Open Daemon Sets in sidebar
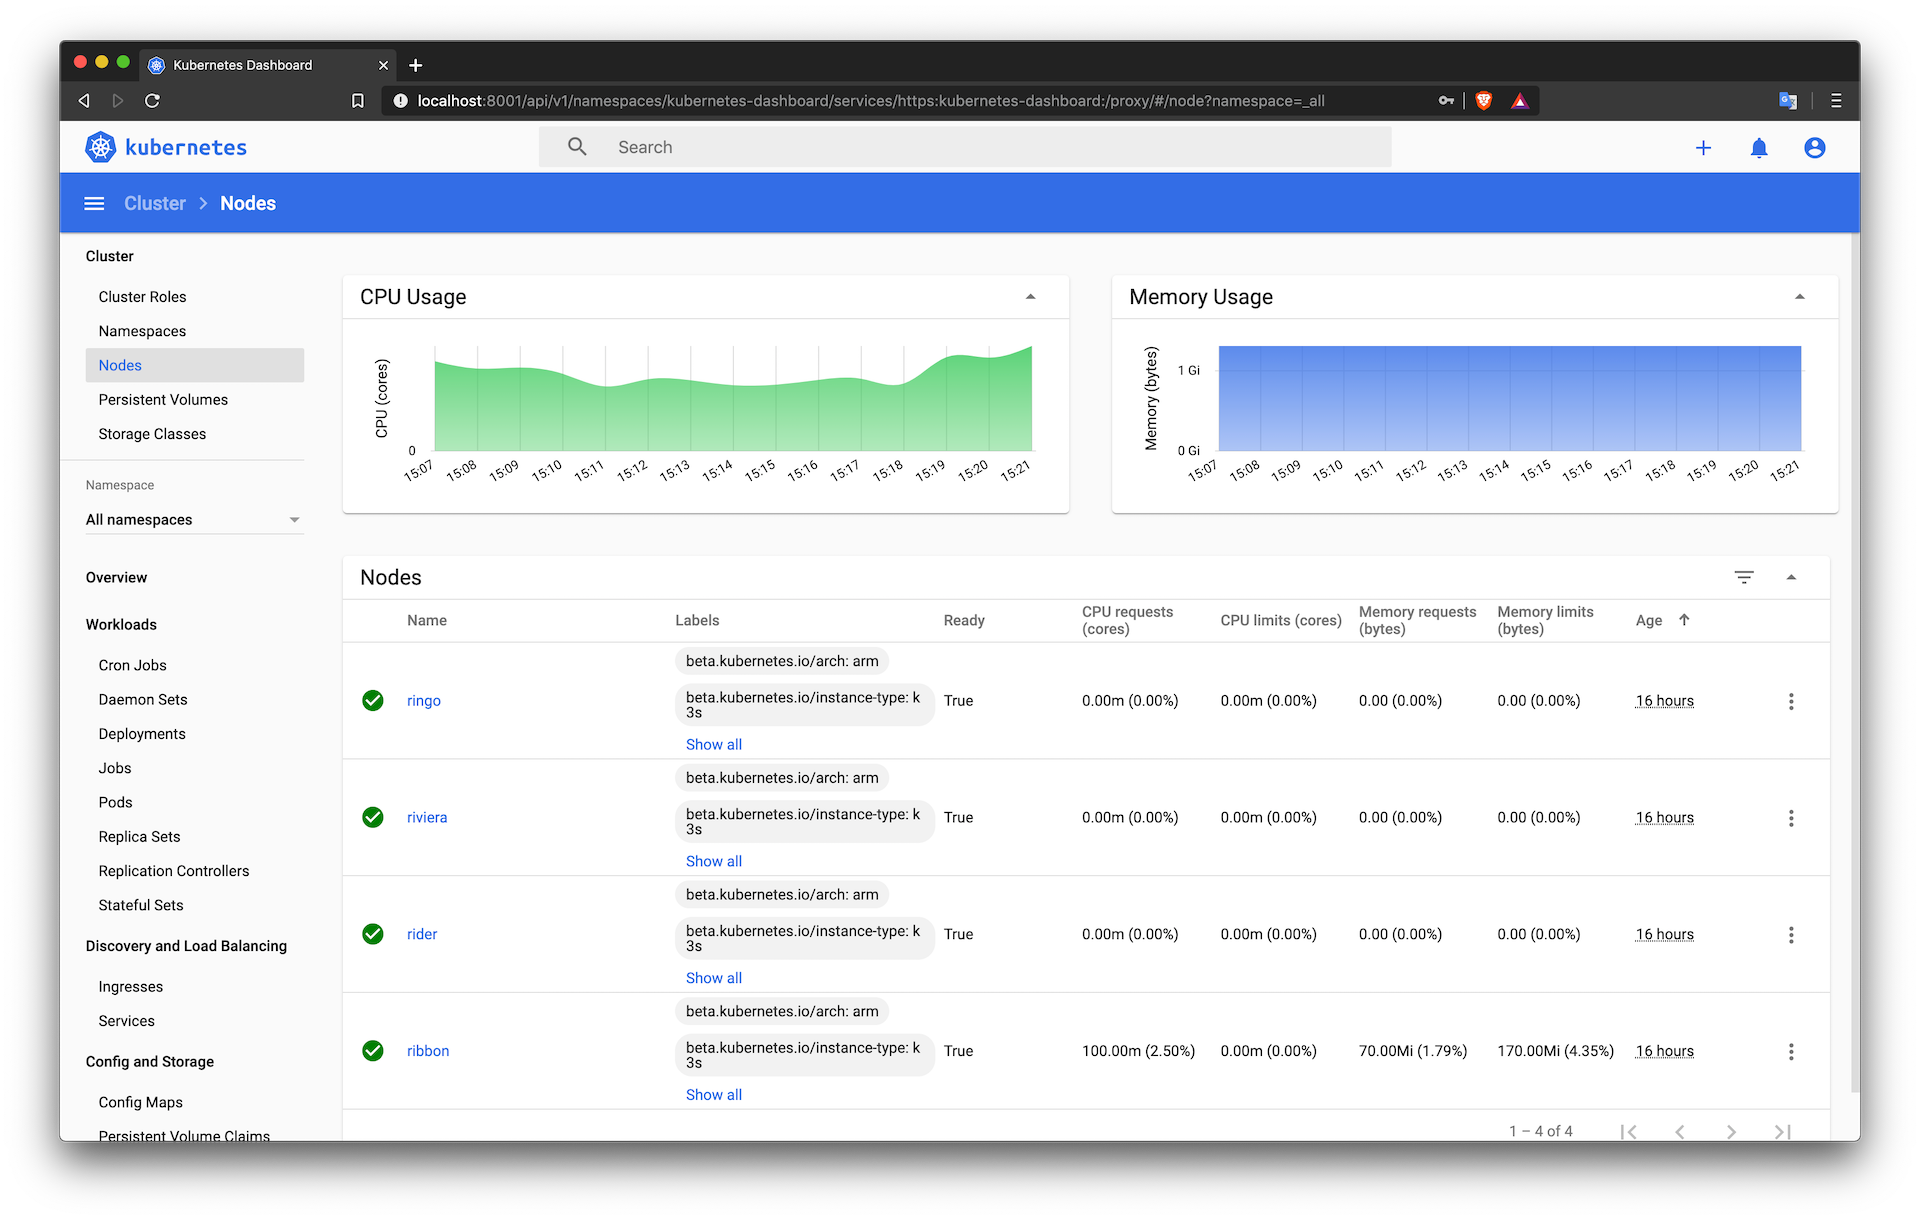This screenshot has width=1920, height=1220. click(143, 700)
